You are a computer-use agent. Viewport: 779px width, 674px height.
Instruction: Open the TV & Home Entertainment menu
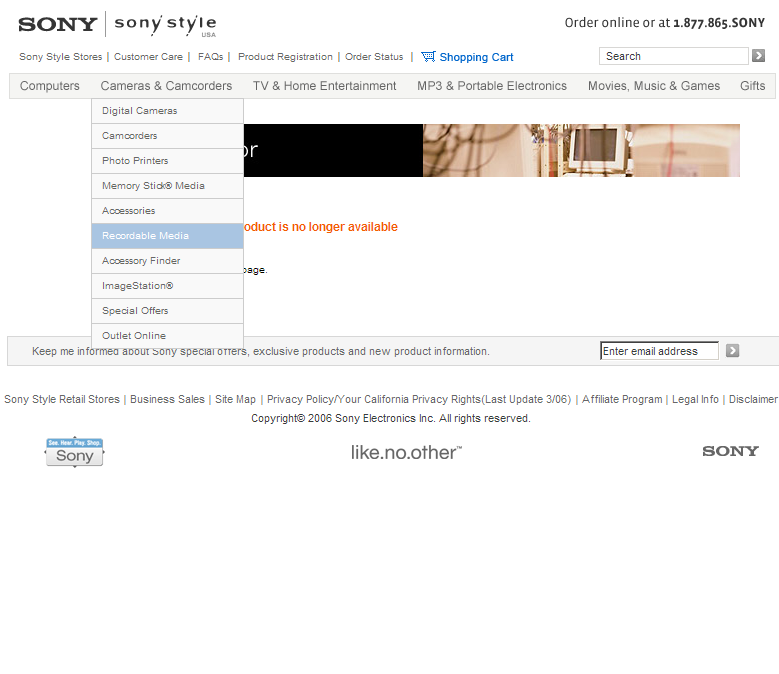324,86
